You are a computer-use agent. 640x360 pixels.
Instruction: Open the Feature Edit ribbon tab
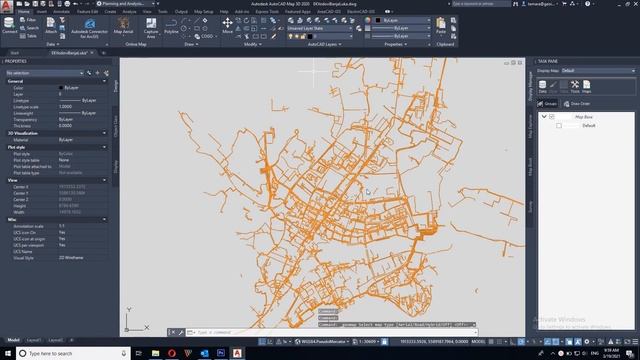pyautogui.click(x=87, y=12)
